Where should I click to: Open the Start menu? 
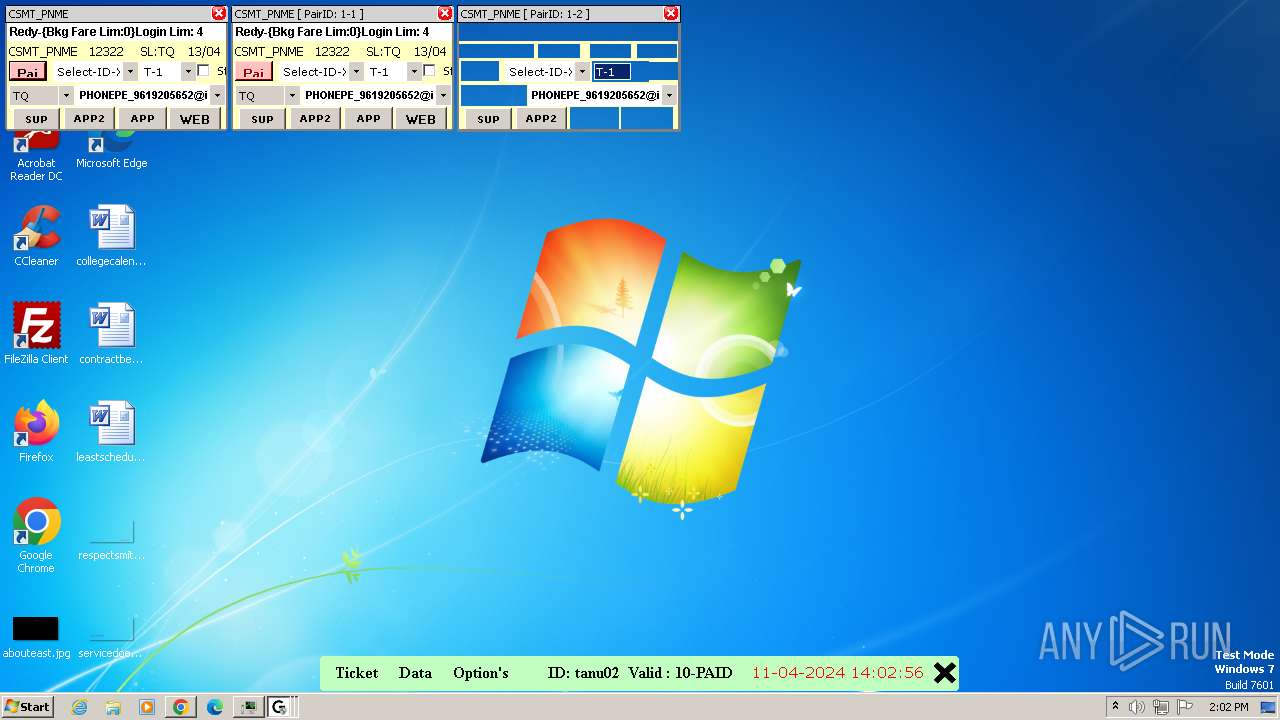pos(28,707)
